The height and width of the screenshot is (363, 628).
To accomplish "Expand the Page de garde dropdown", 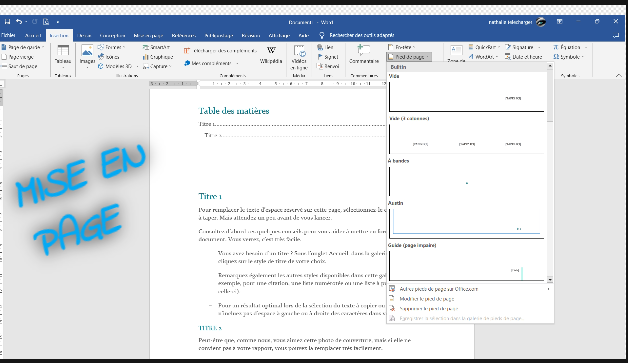I will click(x=23, y=47).
